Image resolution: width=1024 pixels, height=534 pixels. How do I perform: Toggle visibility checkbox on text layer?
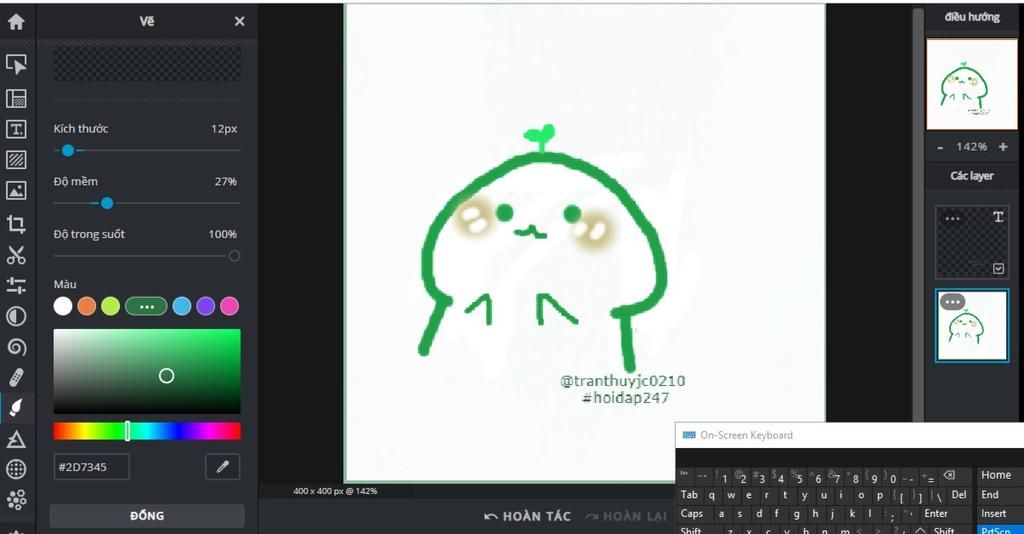click(x=999, y=268)
